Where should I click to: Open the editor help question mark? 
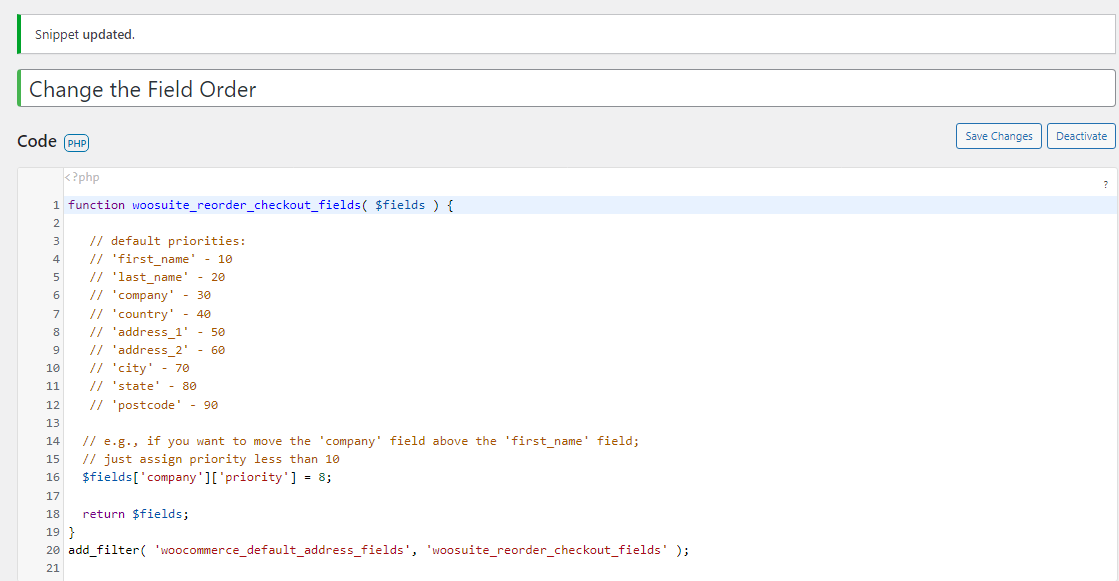click(x=1105, y=185)
